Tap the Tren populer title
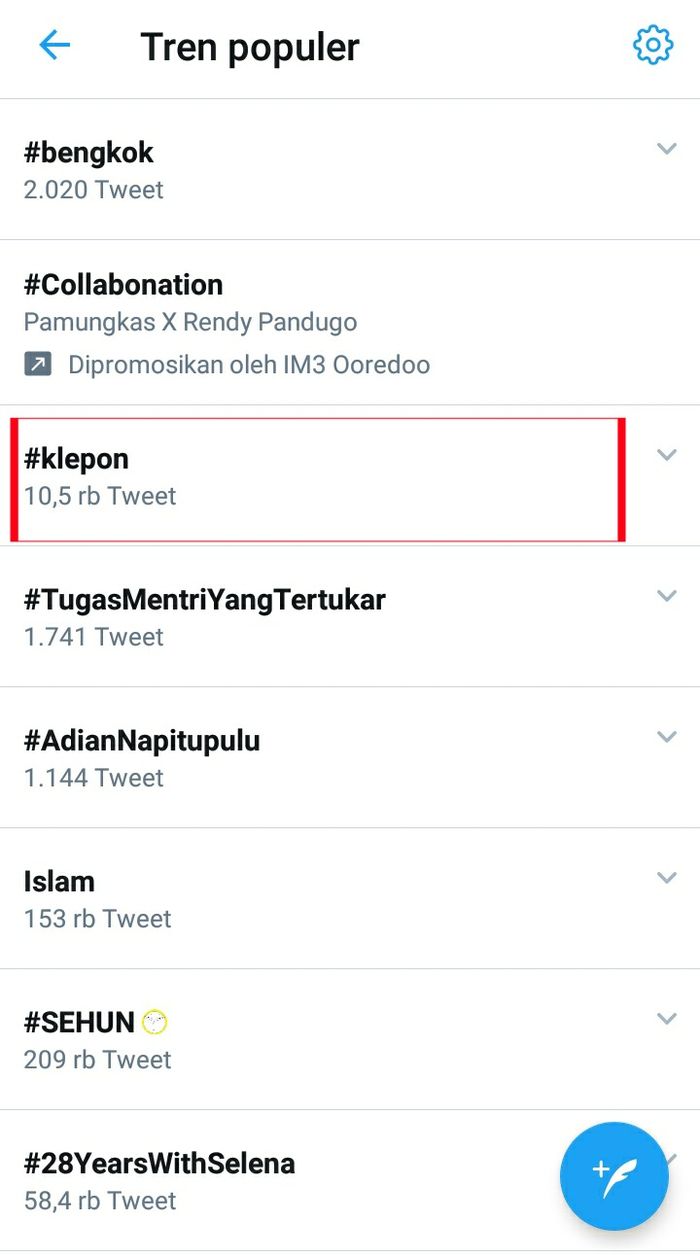The width and height of the screenshot is (700, 1255). click(250, 47)
